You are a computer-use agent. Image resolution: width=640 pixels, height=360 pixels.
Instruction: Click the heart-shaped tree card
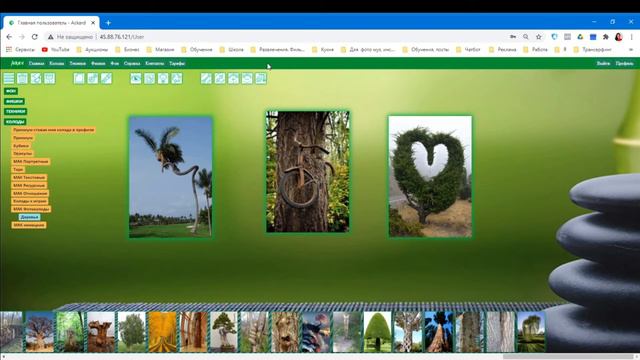(430, 176)
